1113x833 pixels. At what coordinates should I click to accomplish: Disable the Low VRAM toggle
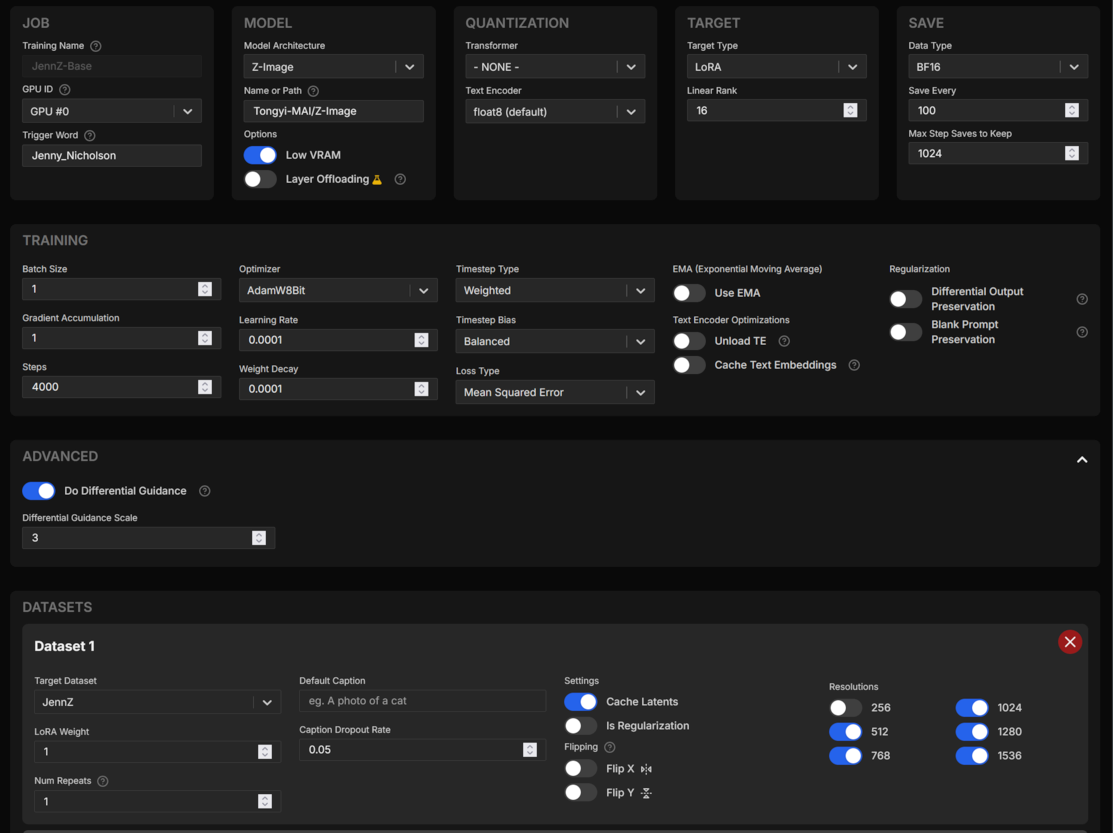[x=260, y=155]
